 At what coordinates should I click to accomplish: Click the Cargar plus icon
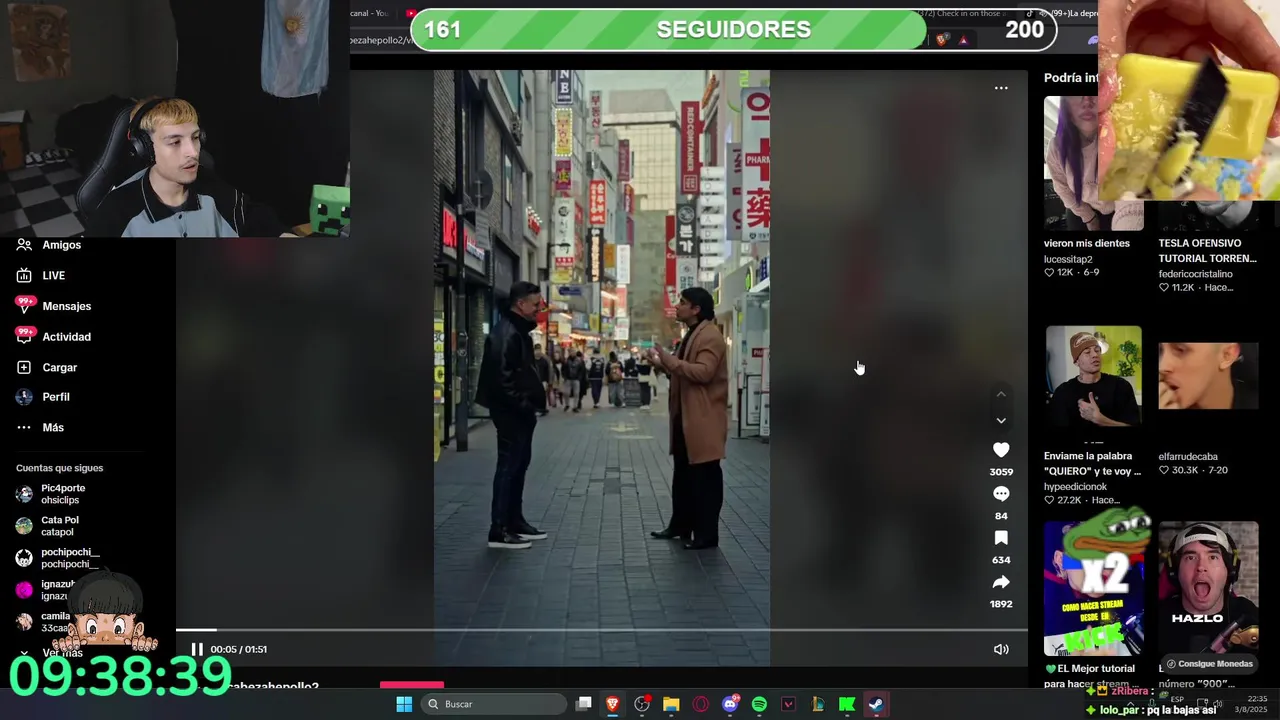24,368
